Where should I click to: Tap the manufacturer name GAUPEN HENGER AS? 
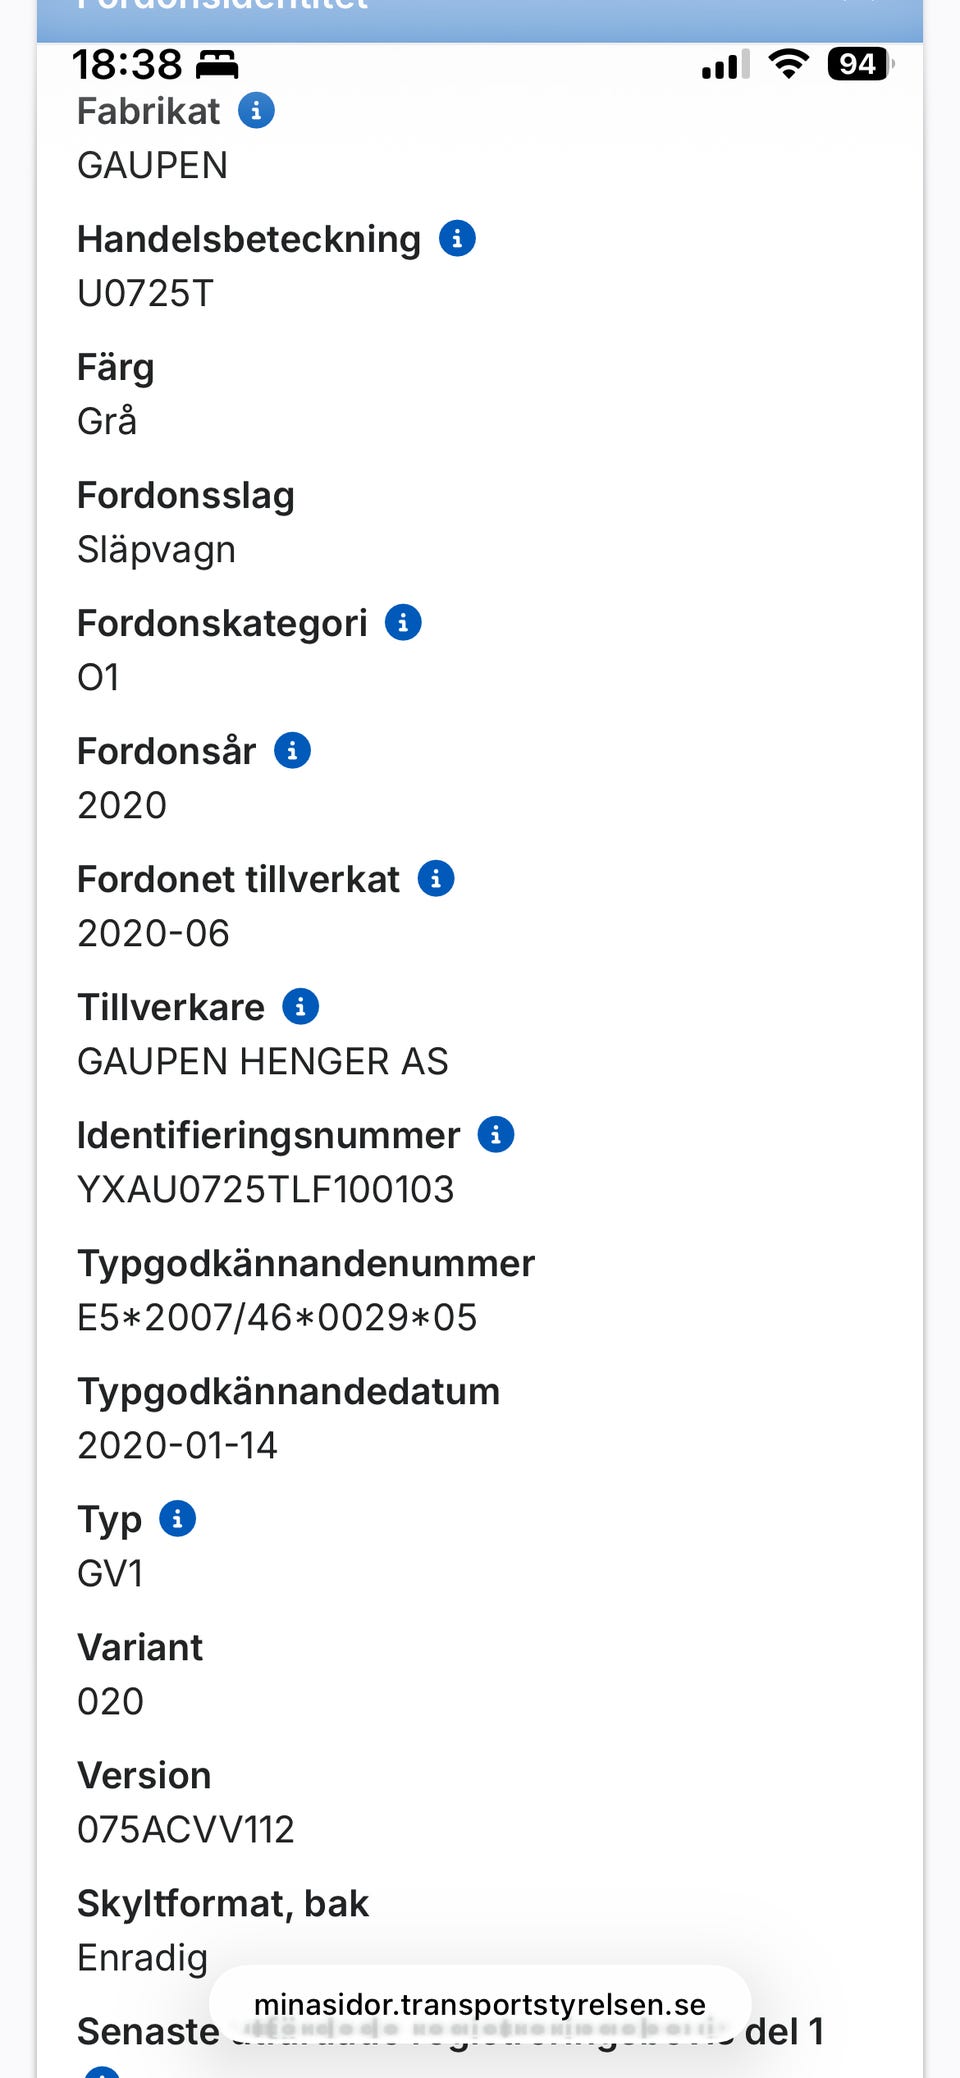click(263, 1062)
